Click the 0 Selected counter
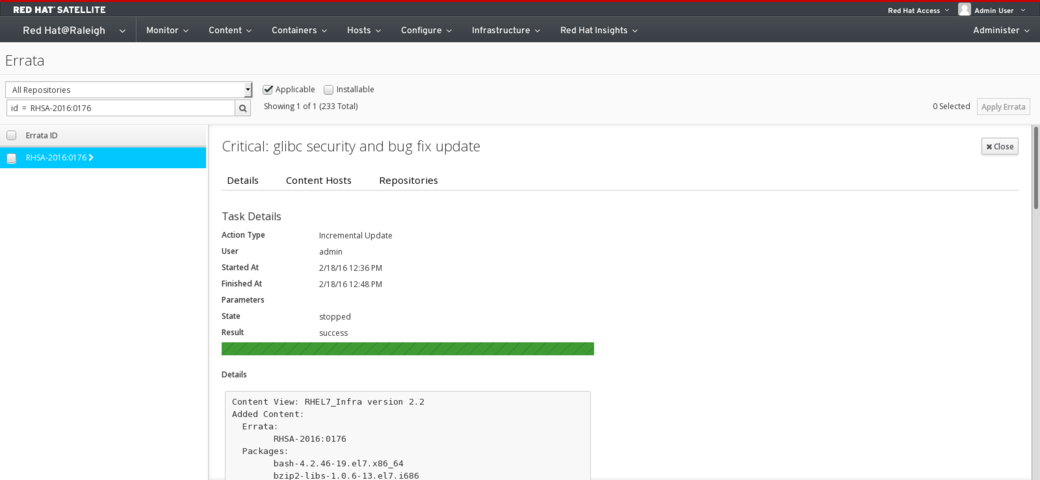The height and width of the screenshot is (480, 1040). pyautogui.click(x=951, y=106)
